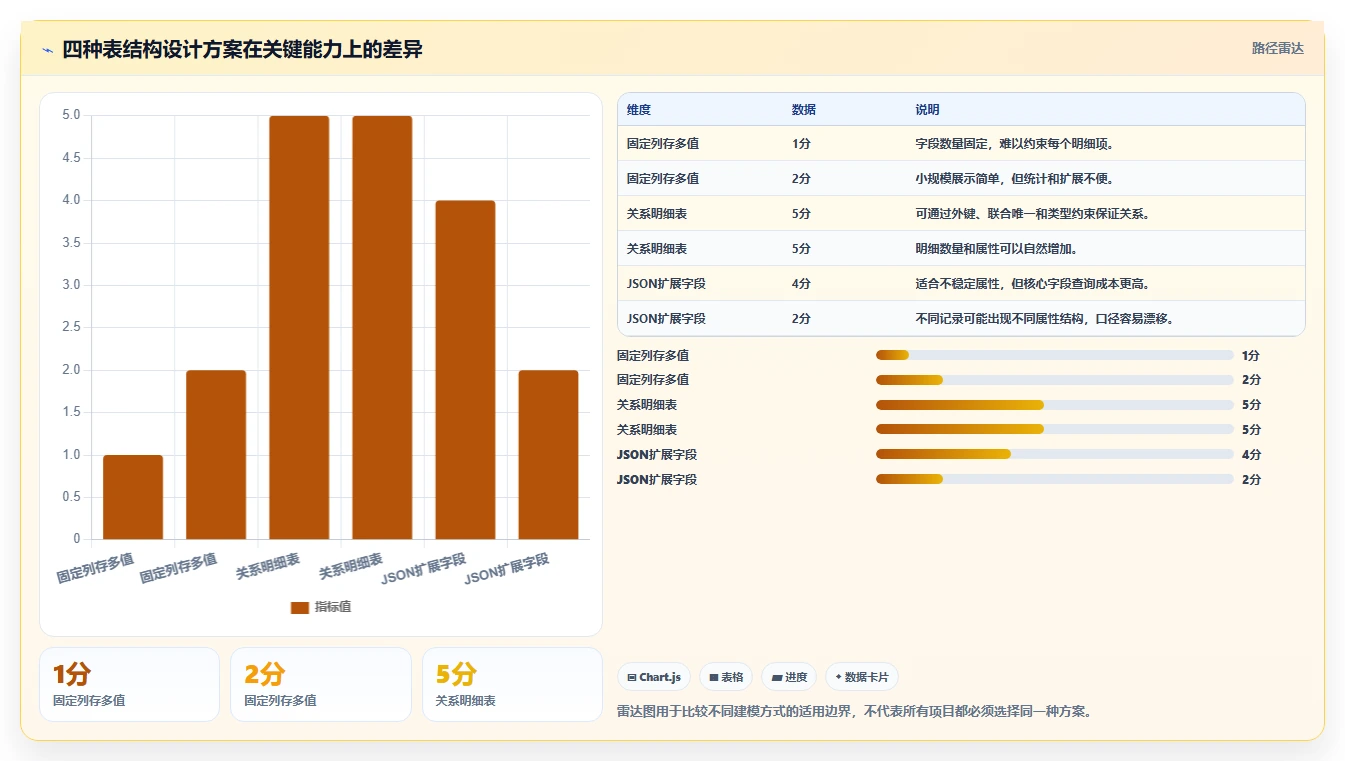Viewport: 1345px width, 761px height.
Task: Click the footer note starting with 雷达图用于比较
Action: 855,712
